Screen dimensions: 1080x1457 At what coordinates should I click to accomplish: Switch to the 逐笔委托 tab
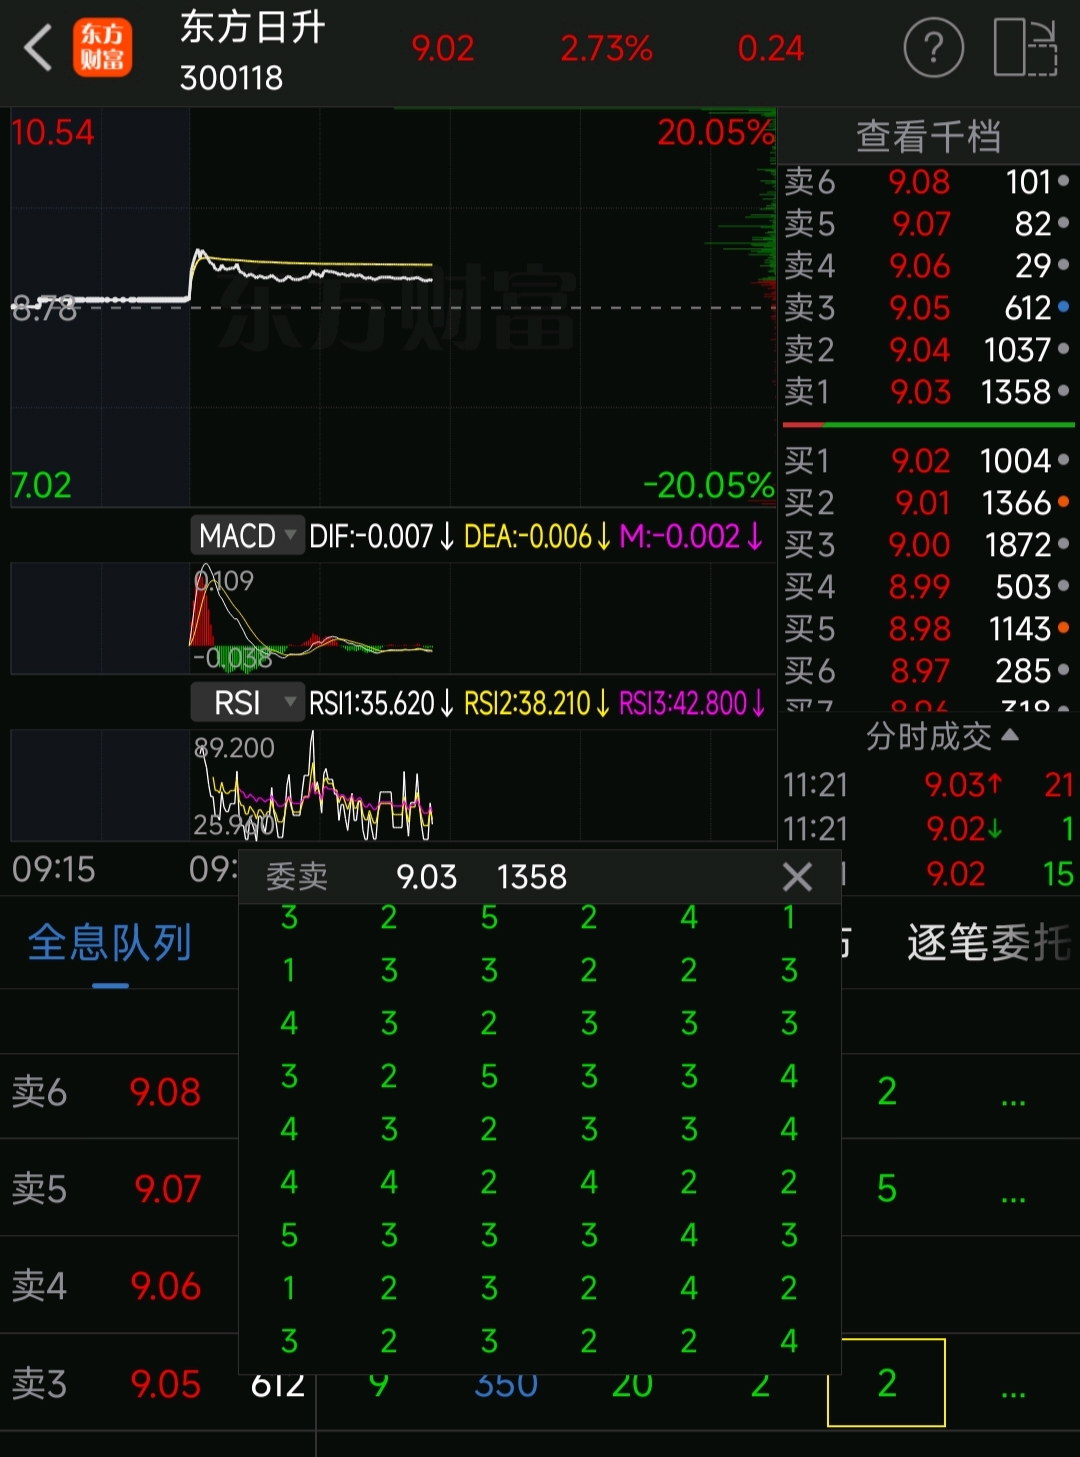point(988,942)
